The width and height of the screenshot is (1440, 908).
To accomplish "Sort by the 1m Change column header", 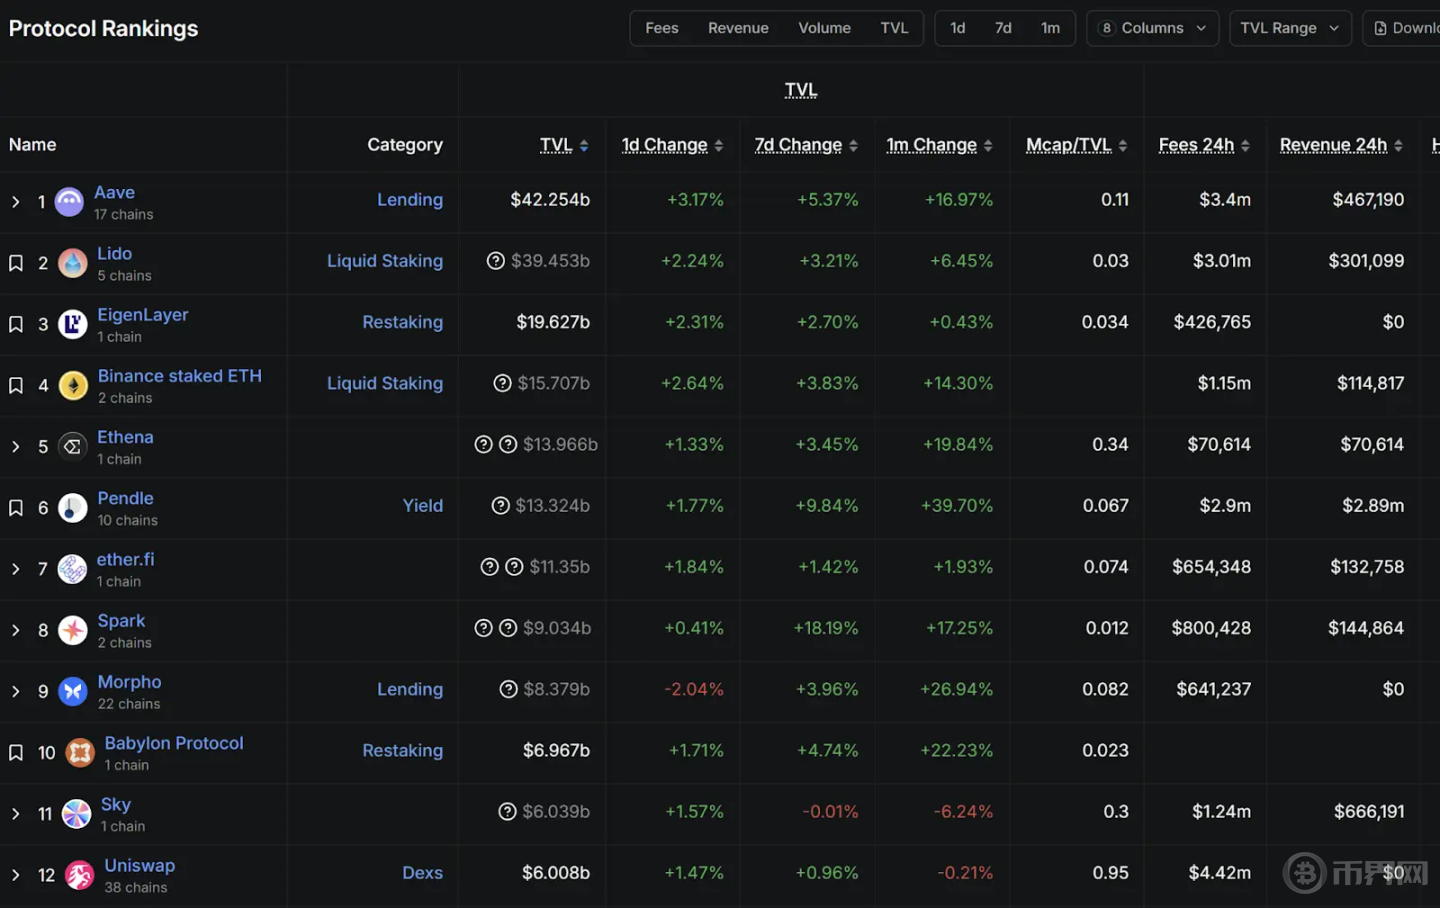I will [931, 145].
